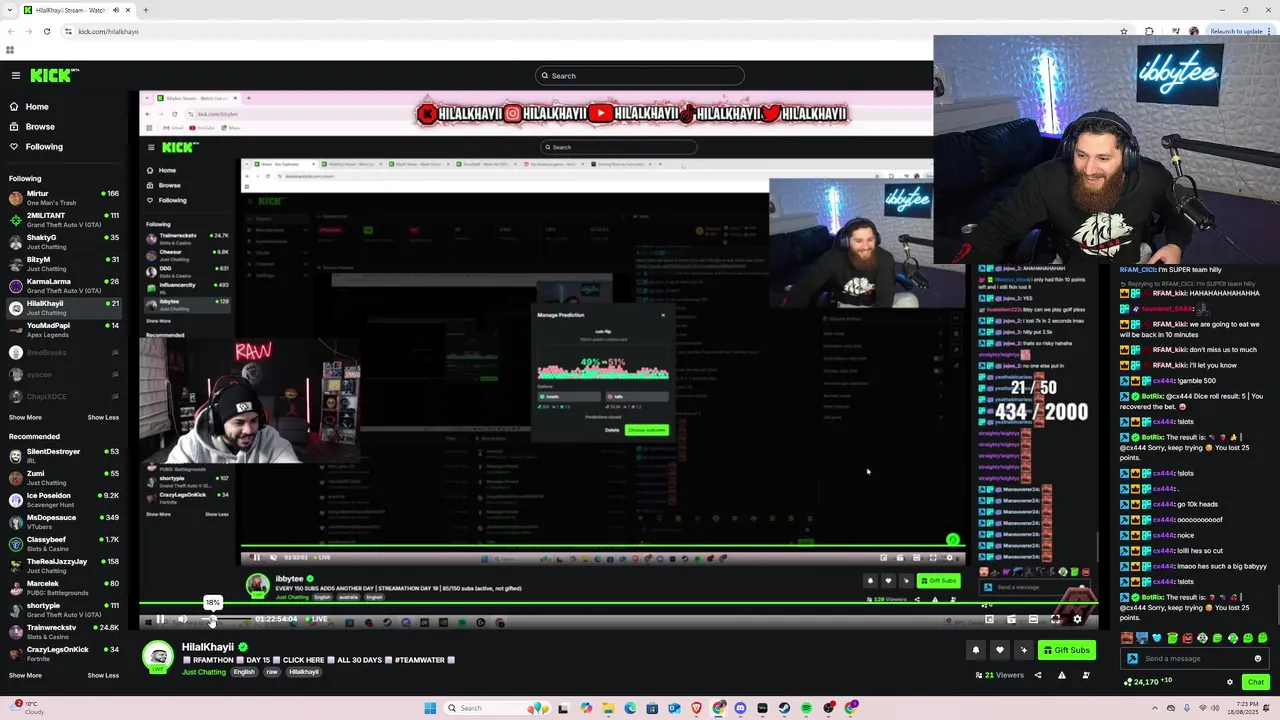Screen dimensions: 1280x720
Task: Open browser extensions puzzle icon
Action: point(1148,31)
